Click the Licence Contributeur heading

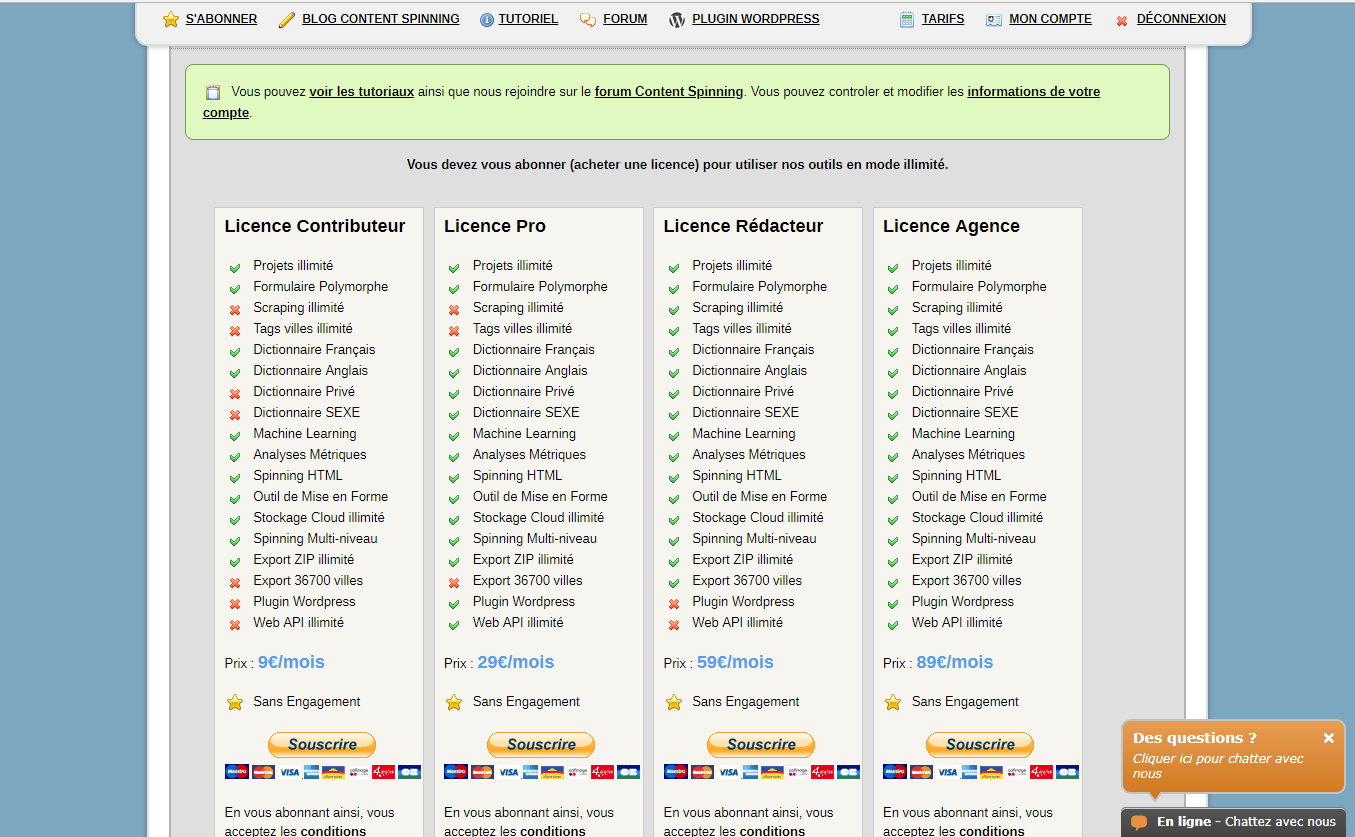point(315,226)
